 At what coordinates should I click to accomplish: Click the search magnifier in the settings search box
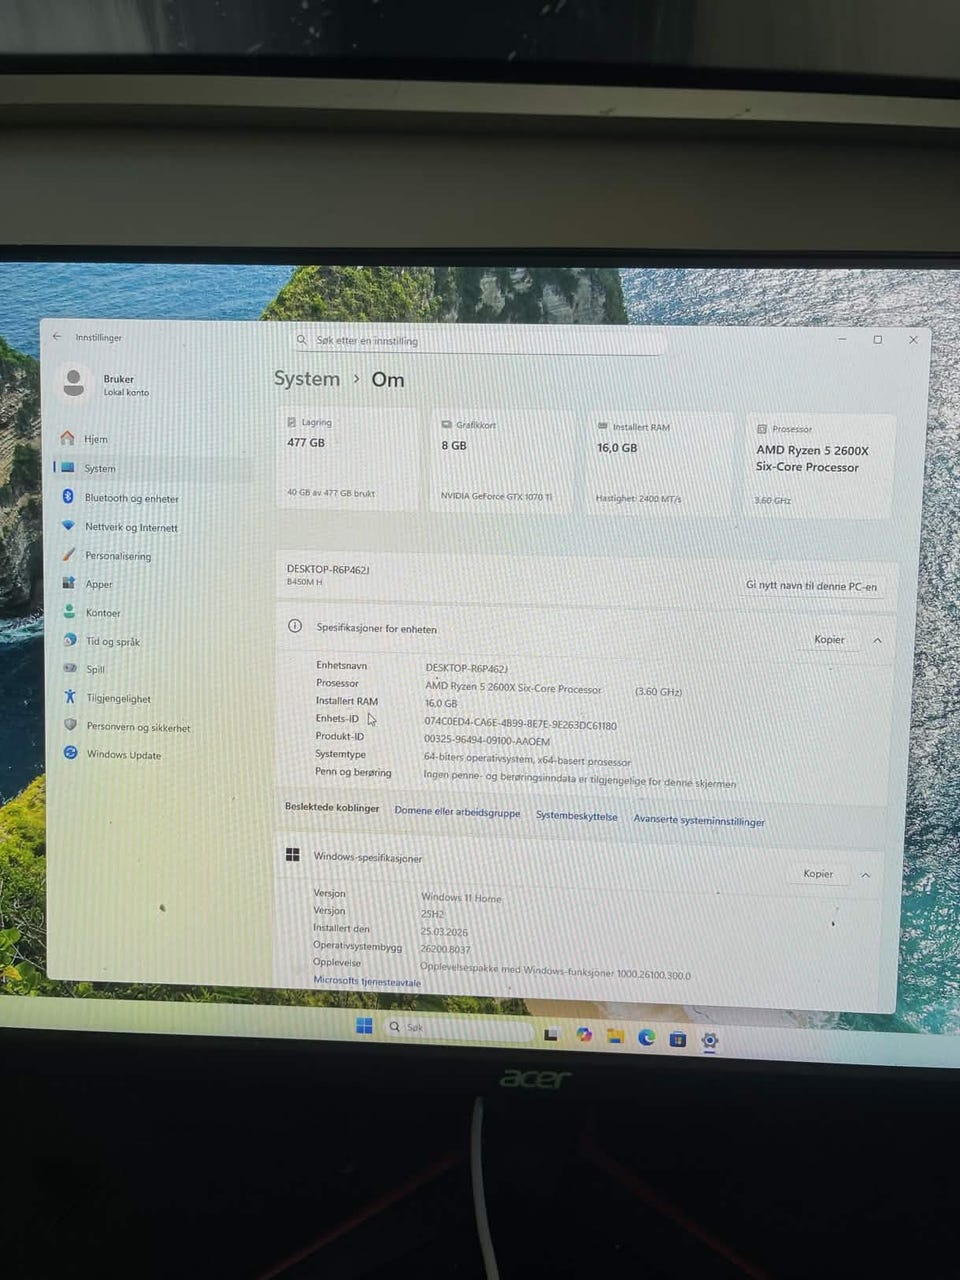coord(302,340)
